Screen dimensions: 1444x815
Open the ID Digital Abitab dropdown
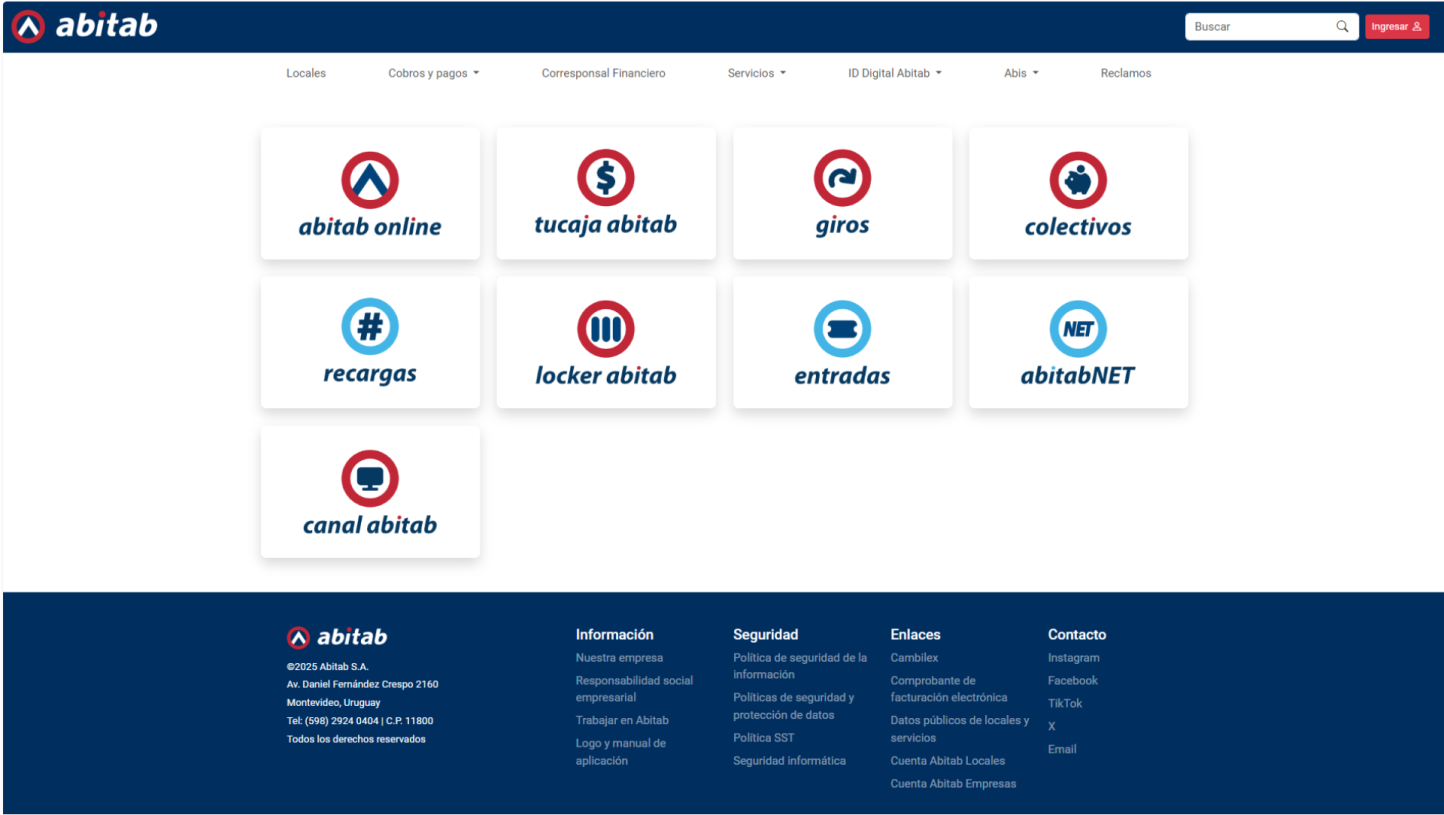(x=894, y=73)
